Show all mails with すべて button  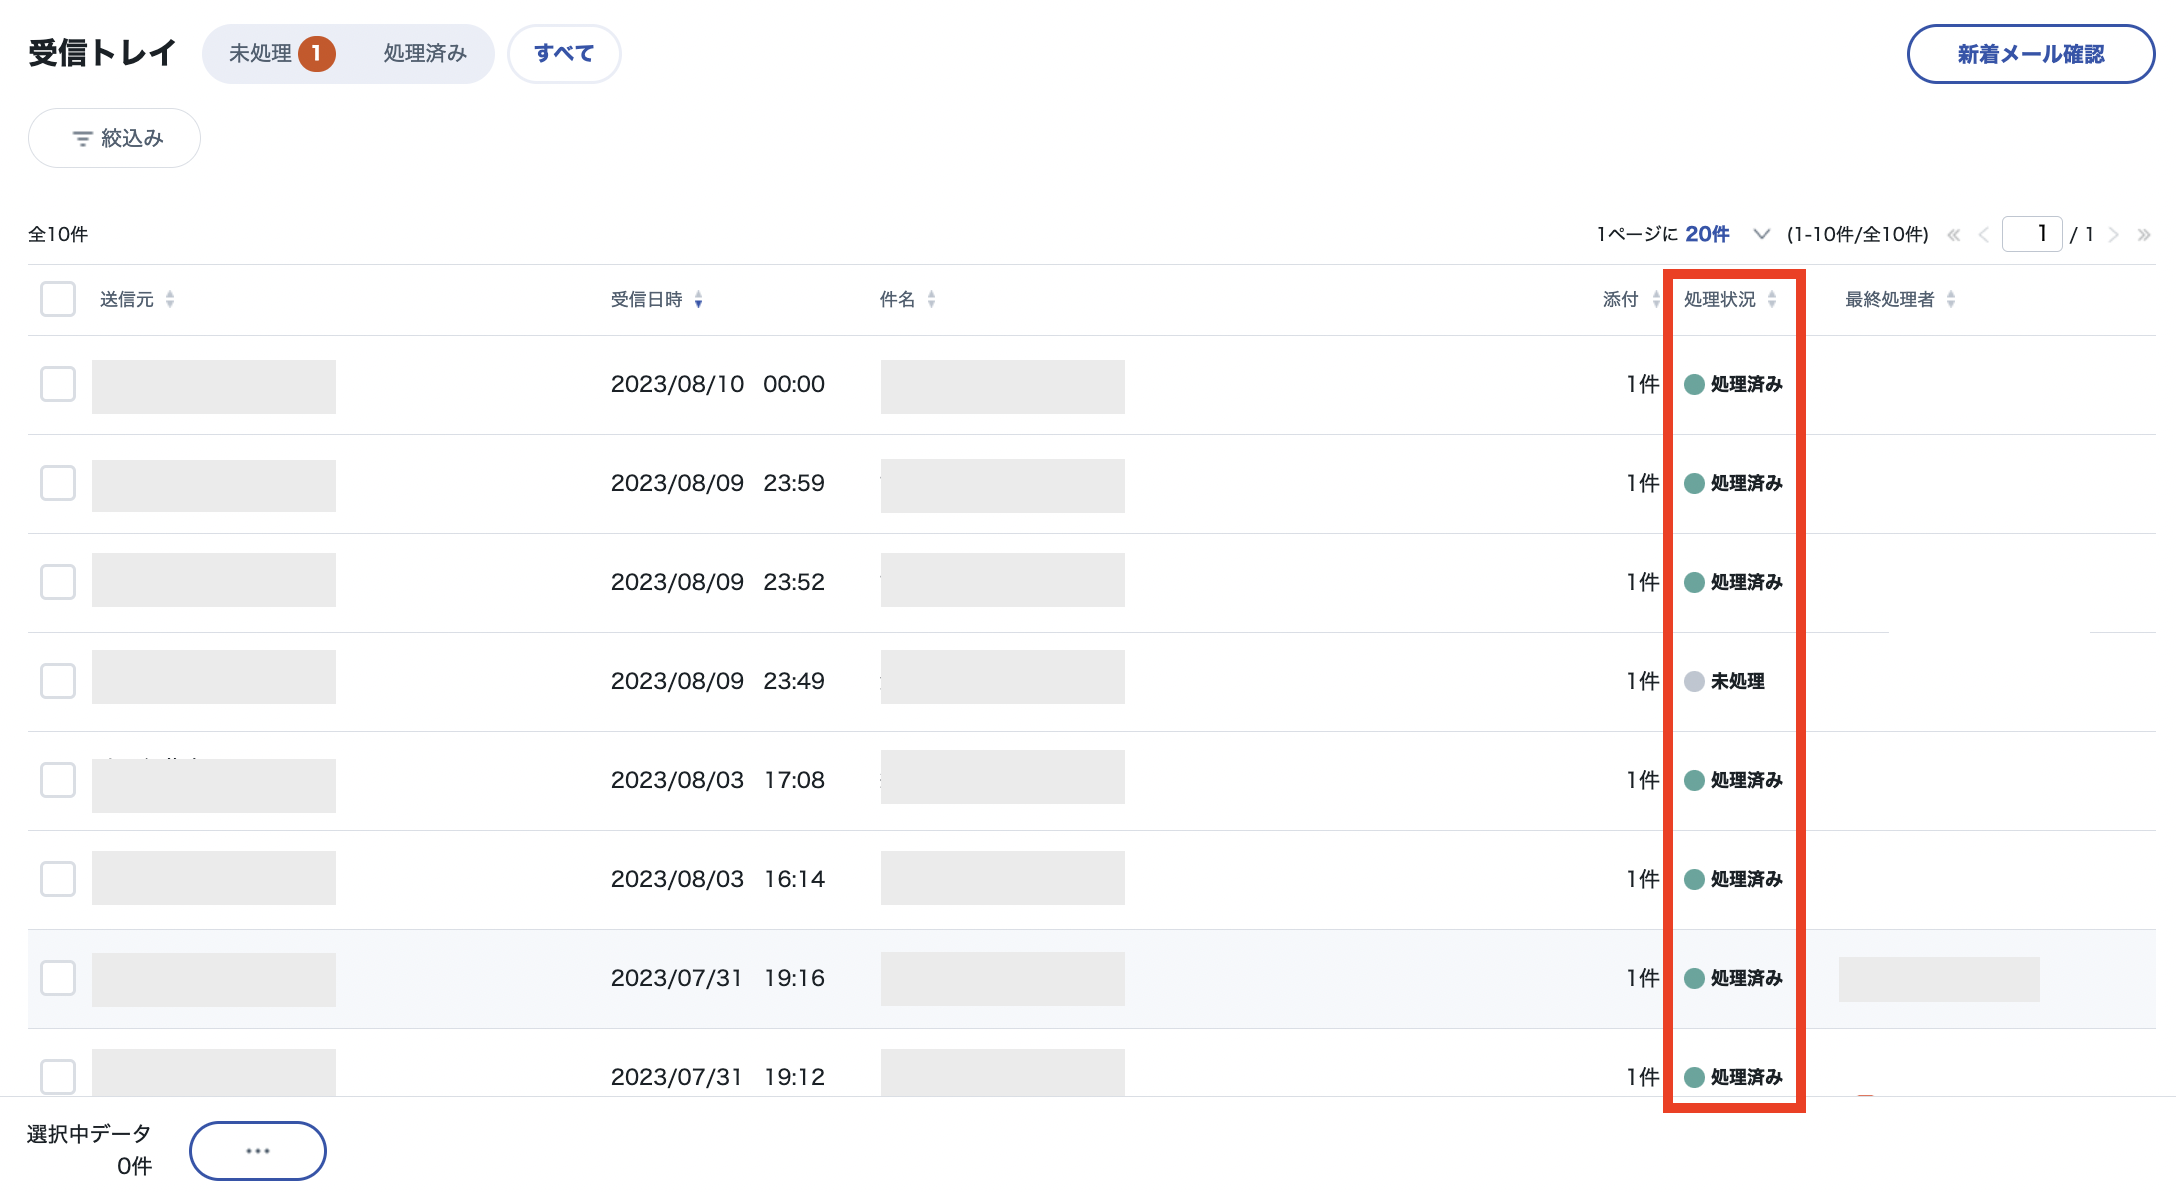coord(564,54)
